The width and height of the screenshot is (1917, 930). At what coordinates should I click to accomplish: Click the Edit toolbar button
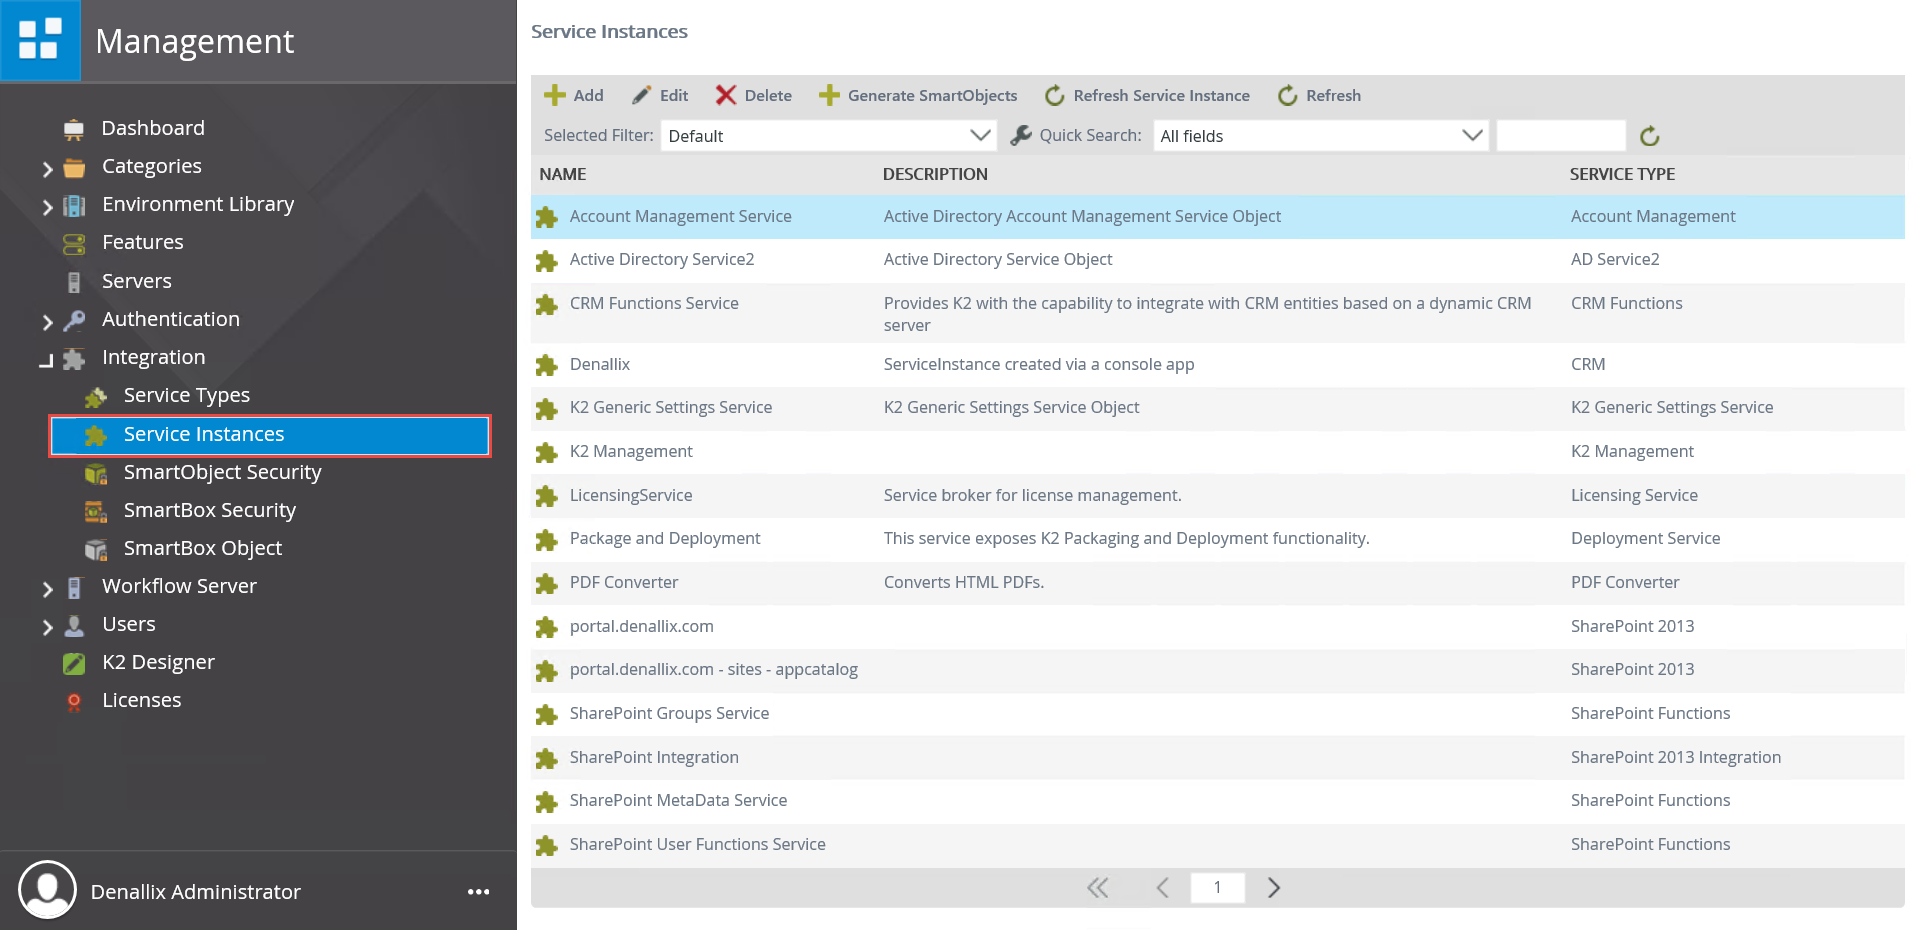[x=660, y=95]
